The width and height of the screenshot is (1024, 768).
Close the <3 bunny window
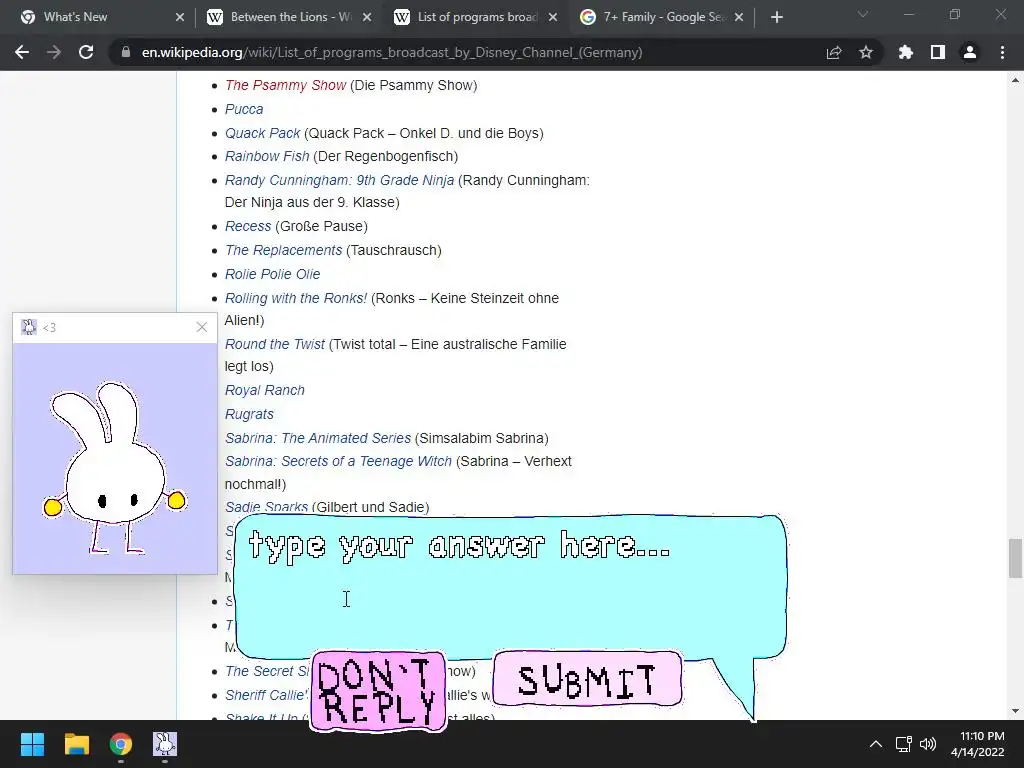pyautogui.click(x=202, y=327)
